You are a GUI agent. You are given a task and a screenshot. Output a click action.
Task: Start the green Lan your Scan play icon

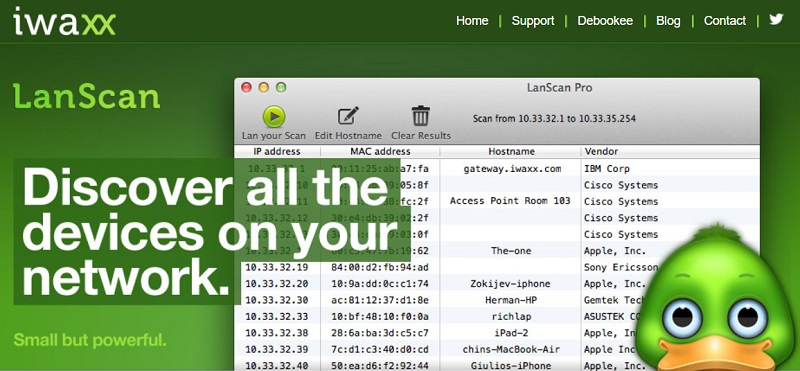click(274, 116)
